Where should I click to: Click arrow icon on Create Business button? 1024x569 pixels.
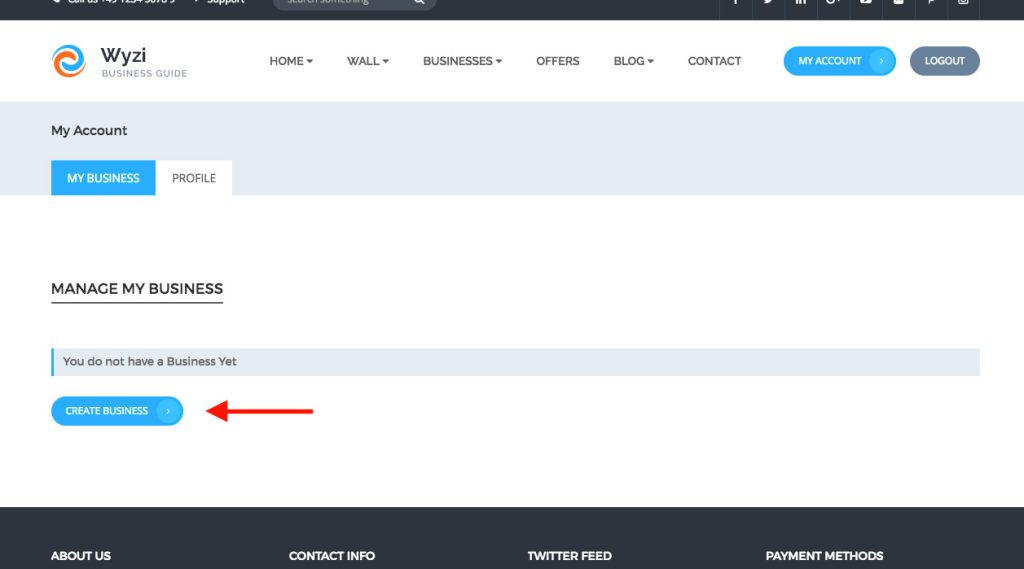click(x=168, y=411)
